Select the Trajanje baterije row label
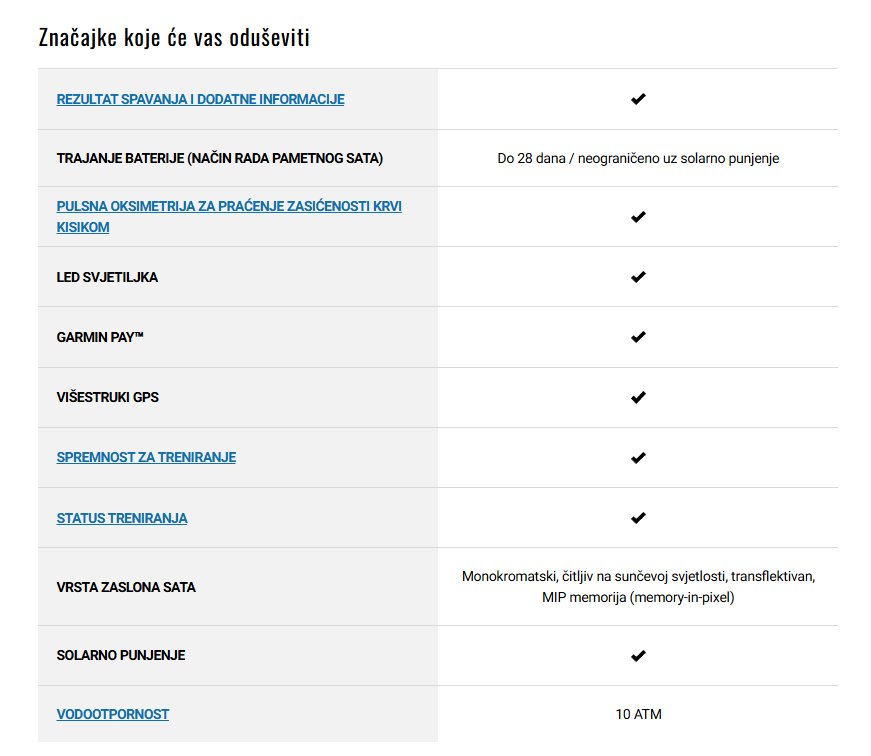This screenshot has width=871, height=756. point(219,158)
